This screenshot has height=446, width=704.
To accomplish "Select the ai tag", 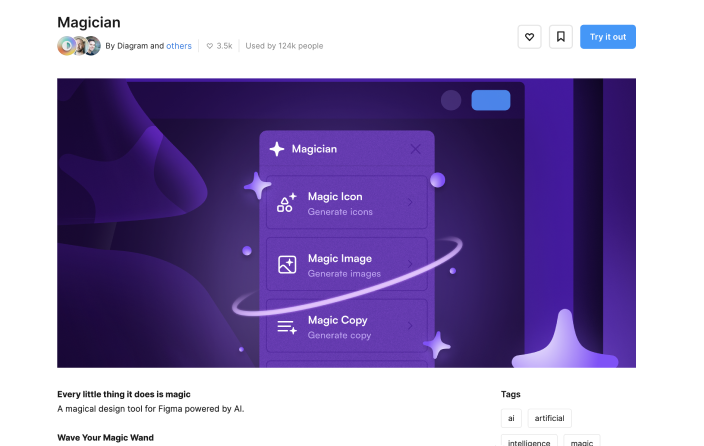I will point(511,418).
